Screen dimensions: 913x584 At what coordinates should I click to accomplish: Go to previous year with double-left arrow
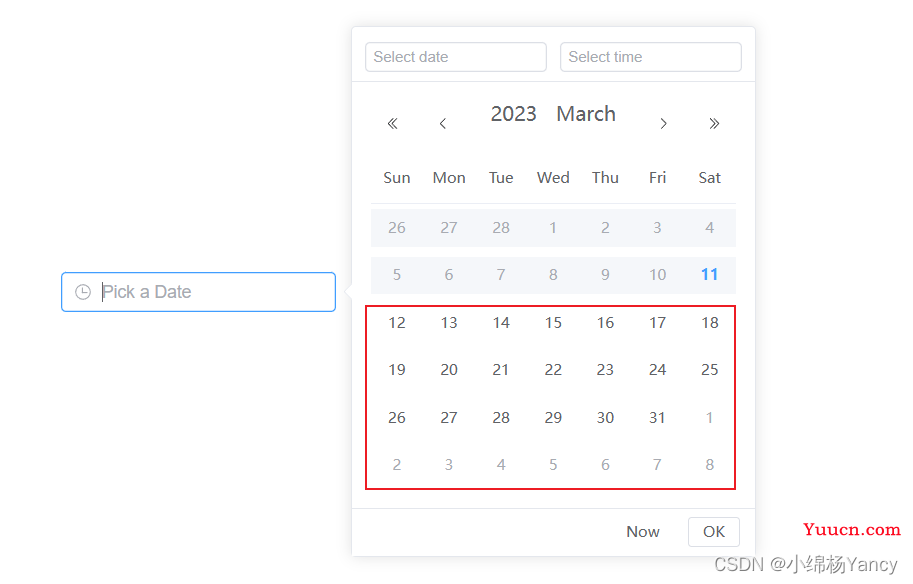click(392, 123)
